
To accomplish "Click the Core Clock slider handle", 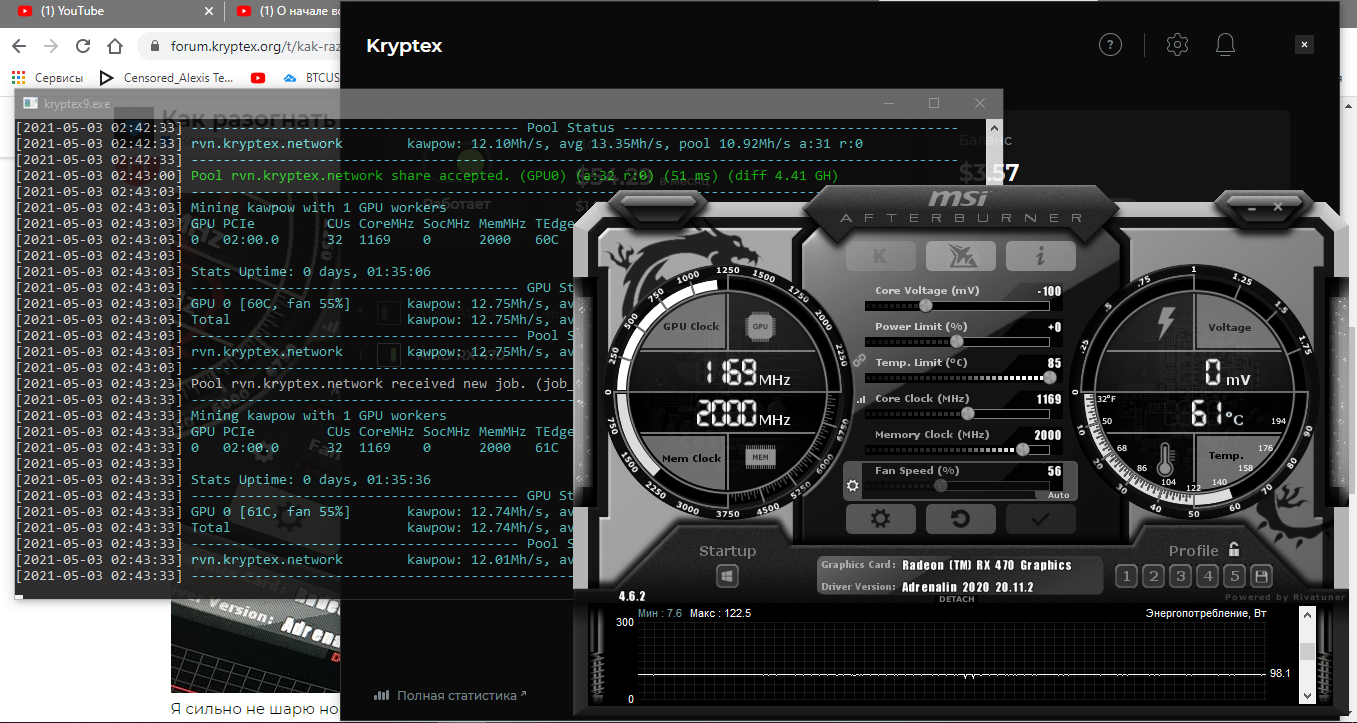I will point(967,413).
